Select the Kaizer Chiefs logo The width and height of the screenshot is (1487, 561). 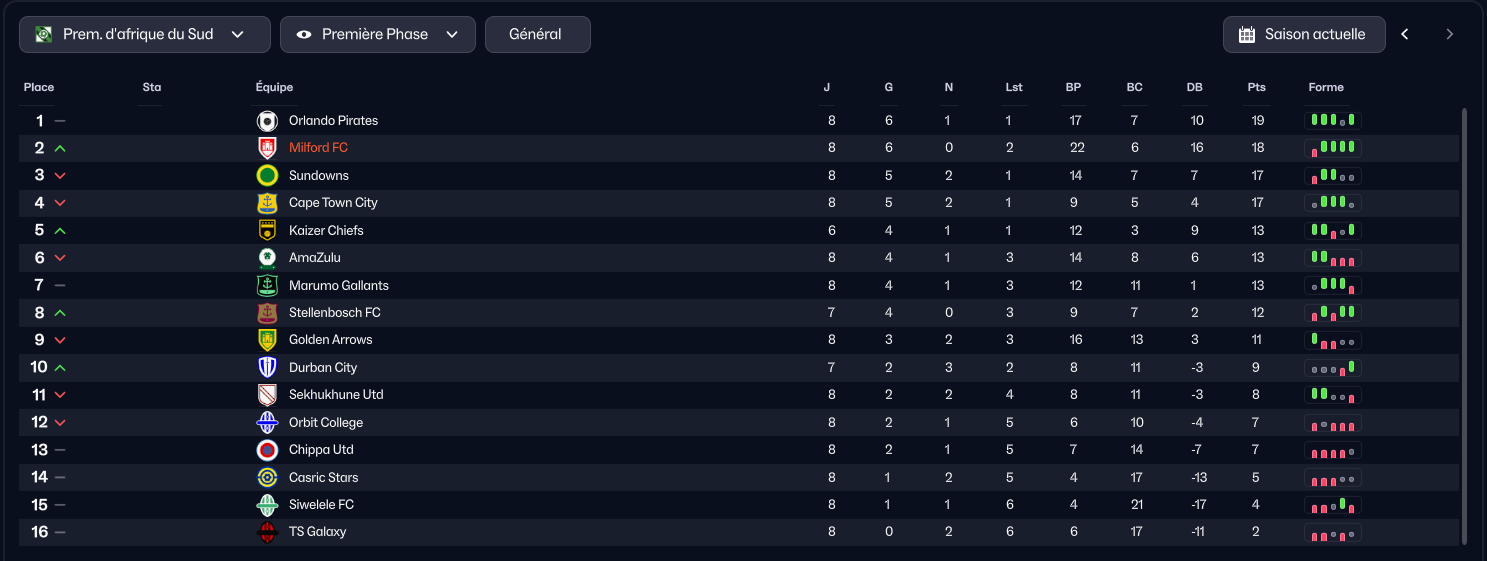(x=267, y=231)
